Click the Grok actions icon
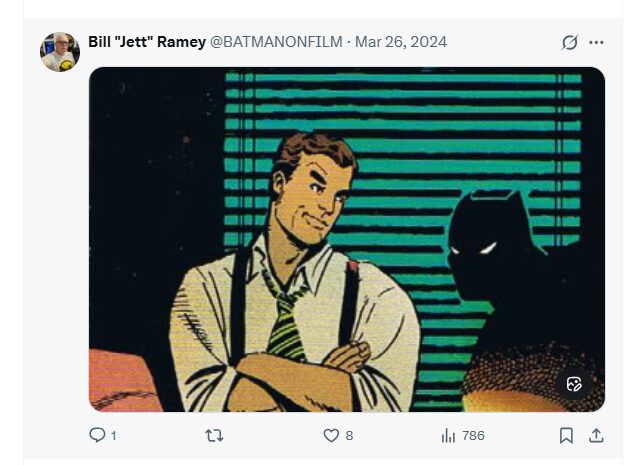This screenshot has height=465, width=640. tap(570, 42)
